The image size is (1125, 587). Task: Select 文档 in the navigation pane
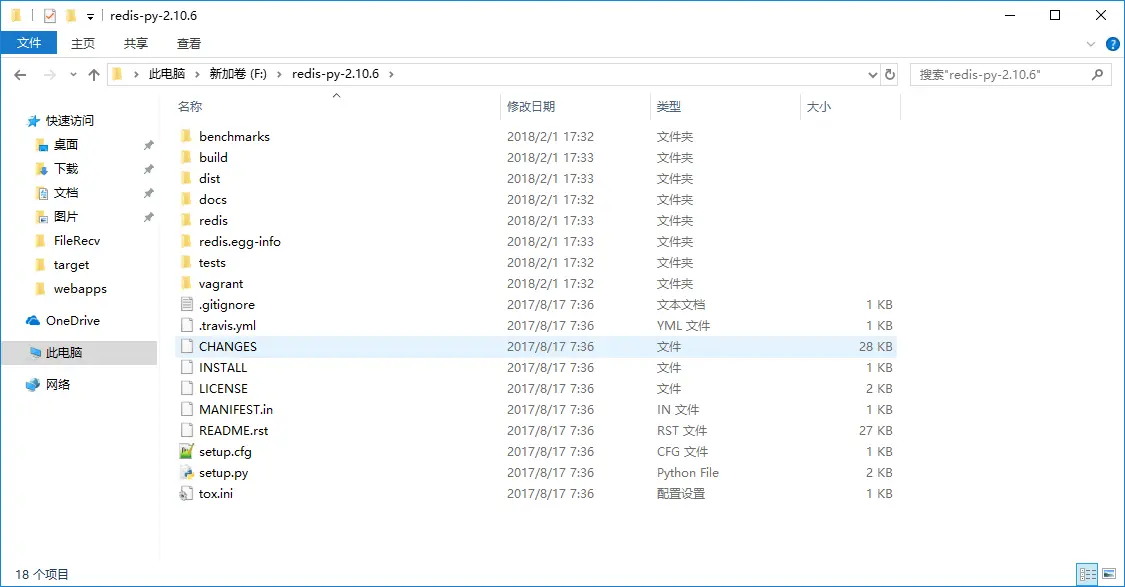(65, 193)
